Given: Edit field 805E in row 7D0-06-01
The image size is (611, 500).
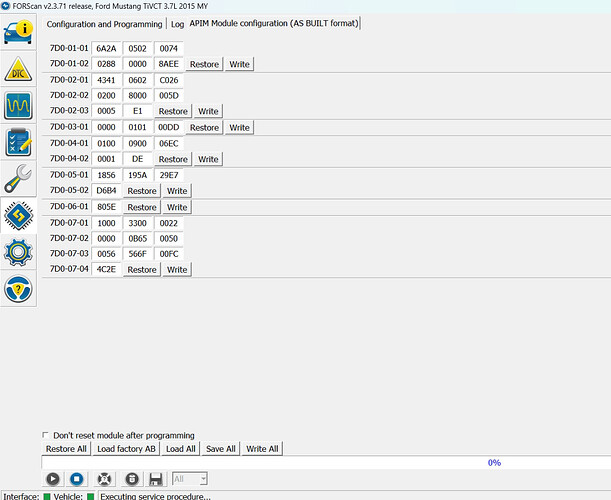Looking at the screenshot, I should [x=106, y=207].
